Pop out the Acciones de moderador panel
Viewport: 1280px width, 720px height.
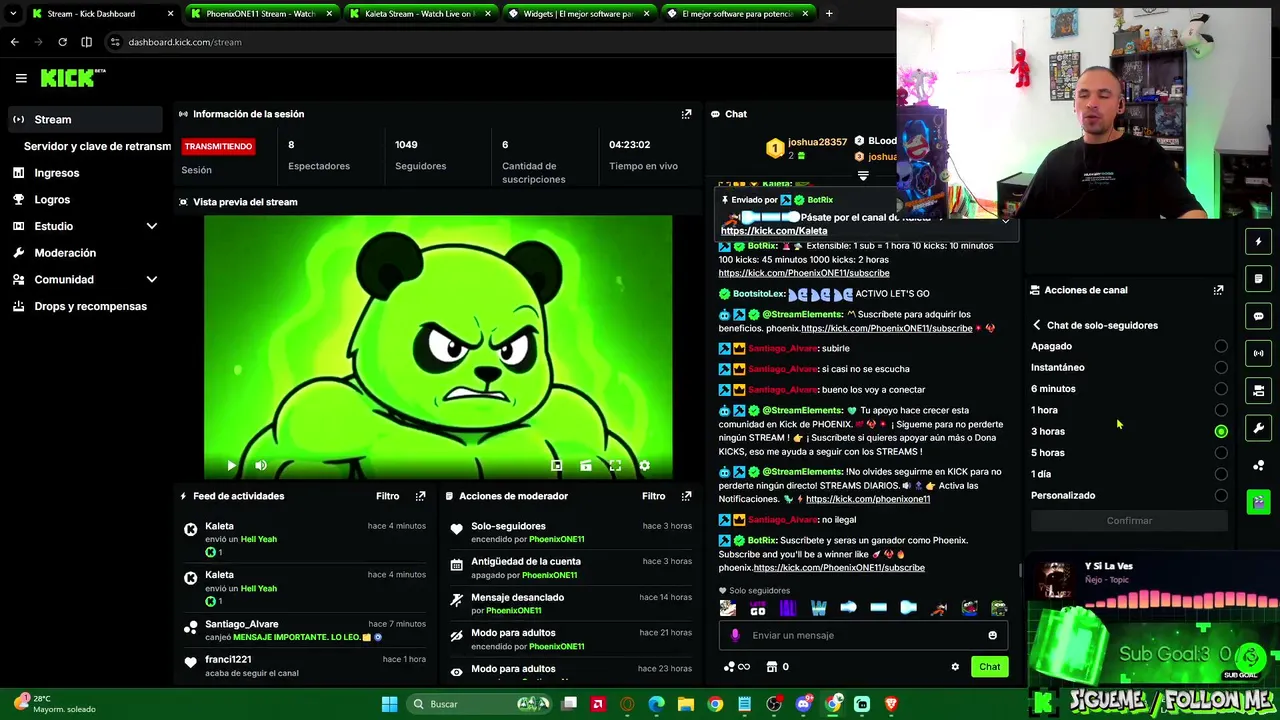(686, 496)
